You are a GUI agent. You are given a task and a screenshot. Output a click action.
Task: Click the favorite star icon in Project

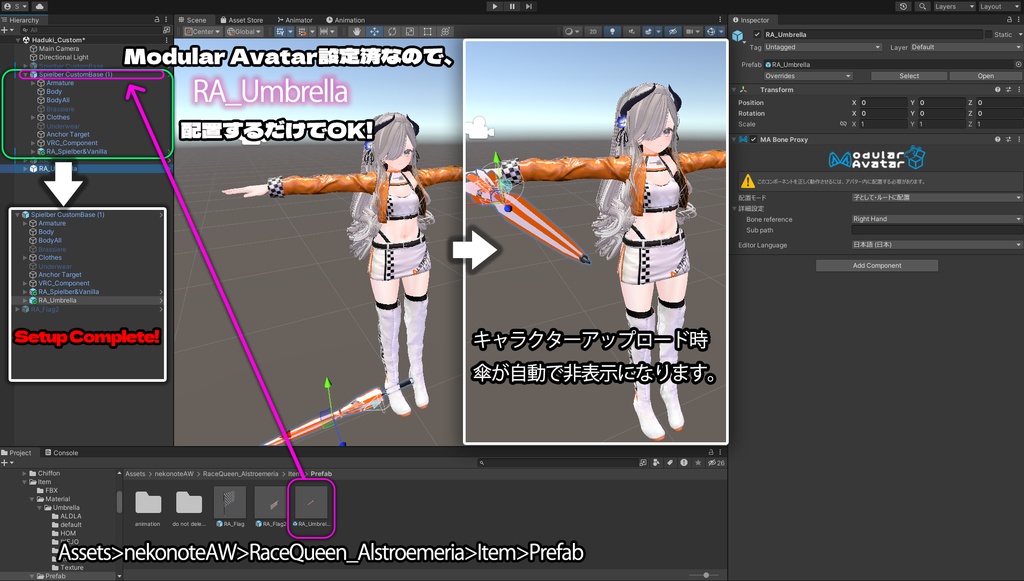698,463
